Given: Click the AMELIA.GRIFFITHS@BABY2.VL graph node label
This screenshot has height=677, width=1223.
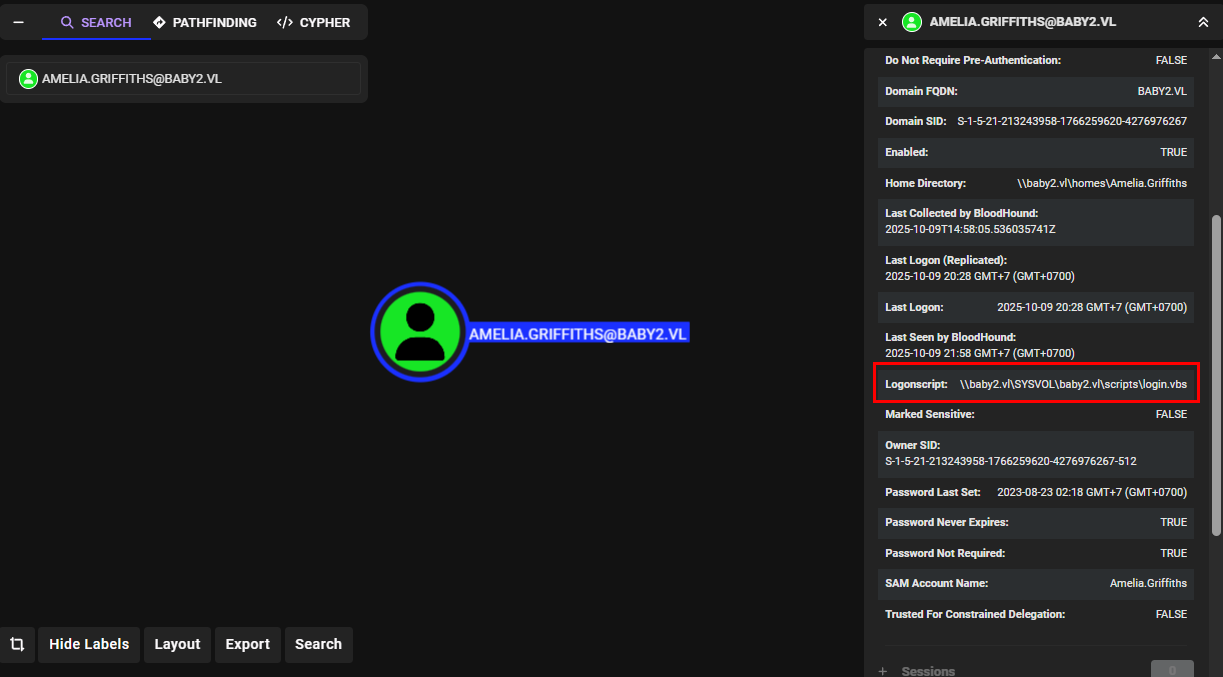Looking at the screenshot, I should [578, 334].
